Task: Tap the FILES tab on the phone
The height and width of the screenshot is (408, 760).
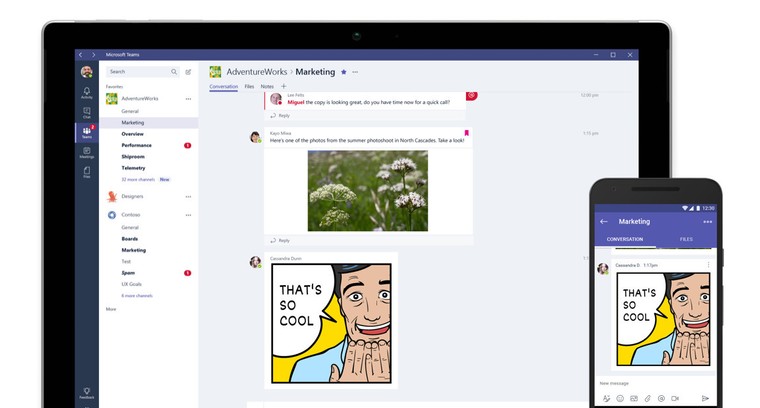Action: [686, 239]
